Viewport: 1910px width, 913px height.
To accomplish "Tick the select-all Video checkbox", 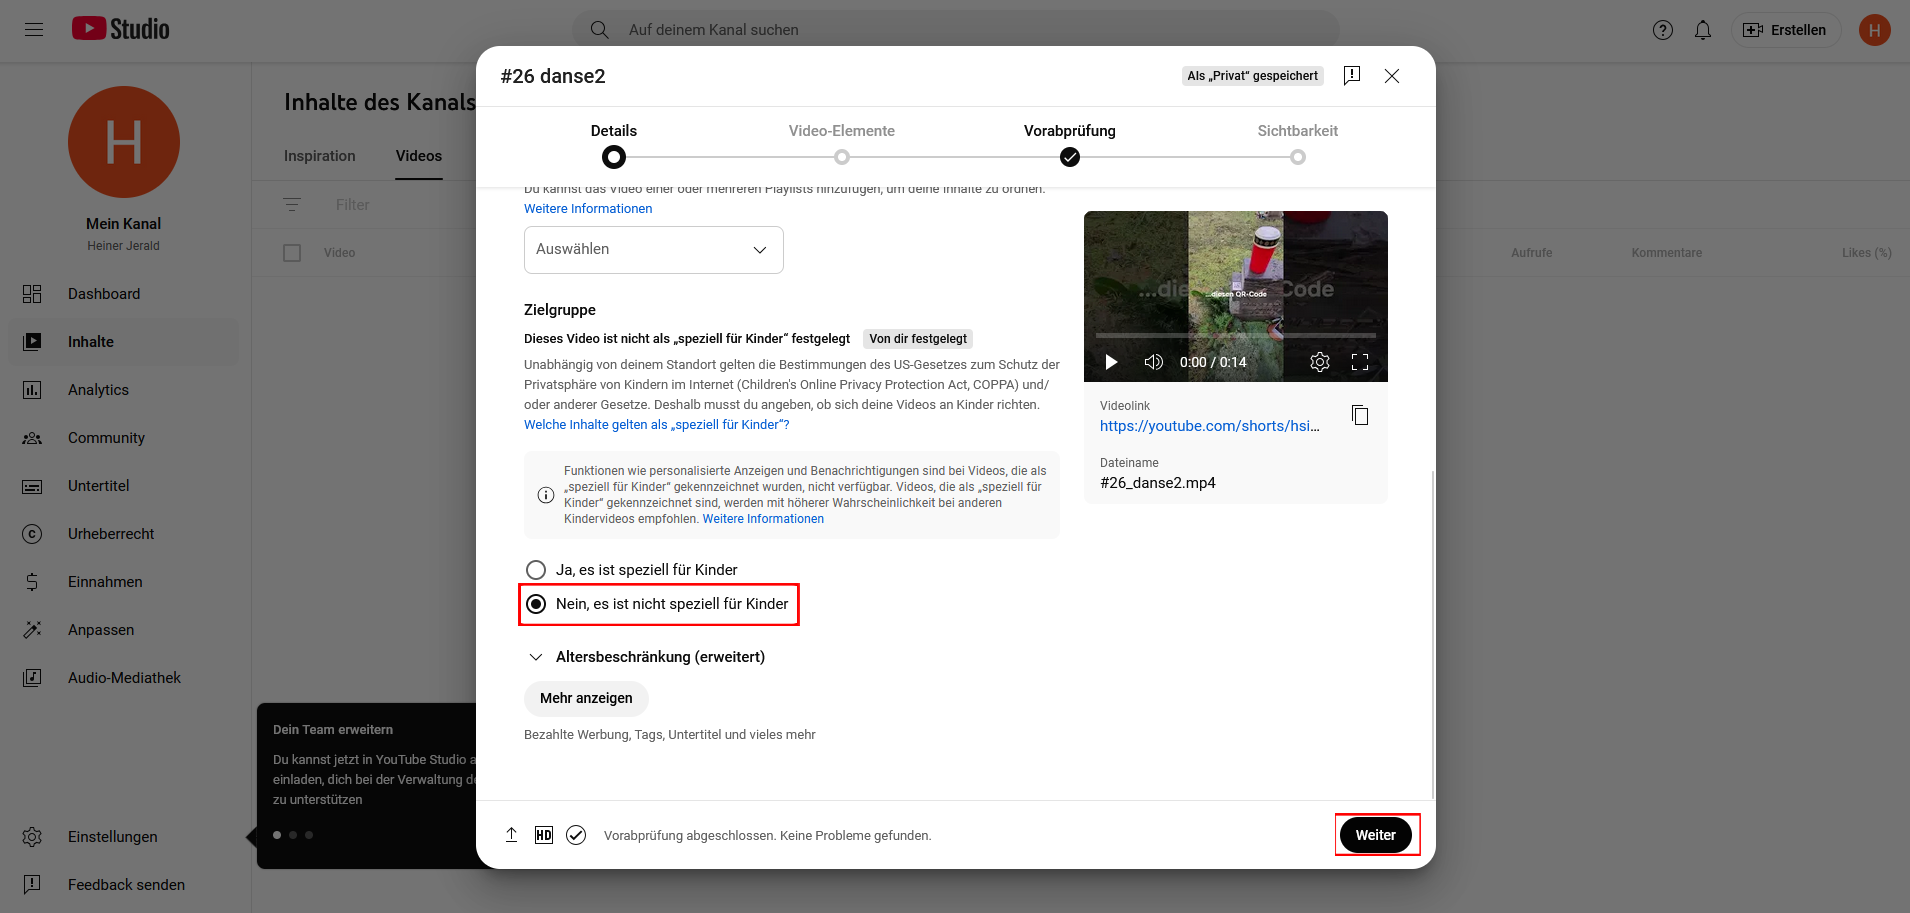I will pos(292,253).
